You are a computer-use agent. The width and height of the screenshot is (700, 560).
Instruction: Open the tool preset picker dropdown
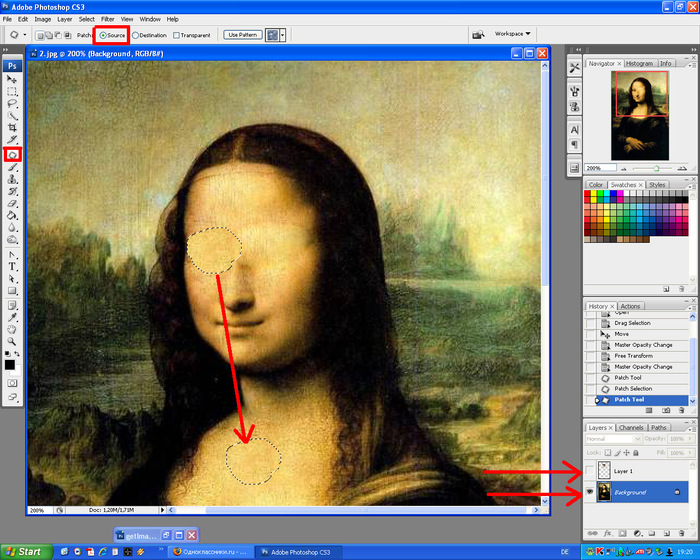point(25,35)
